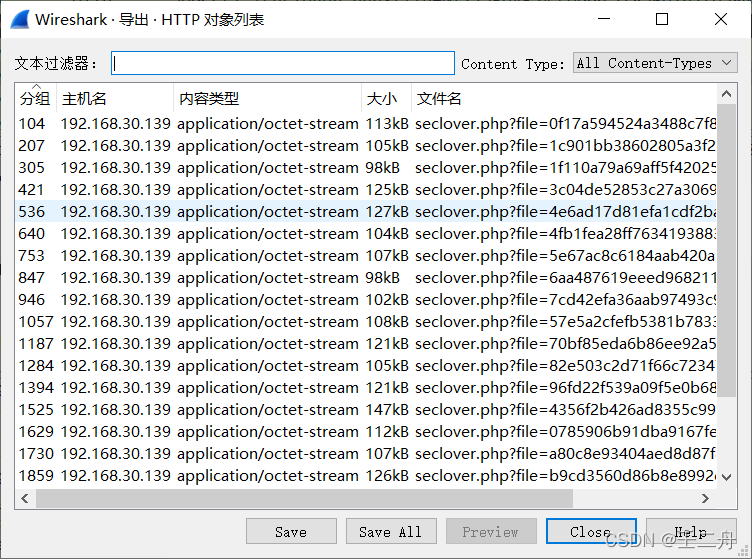Click filename seclover.php?file=1c901bb38602805a3f2
The width and height of the screenshot is (752, 559).
tap(565, 146)
